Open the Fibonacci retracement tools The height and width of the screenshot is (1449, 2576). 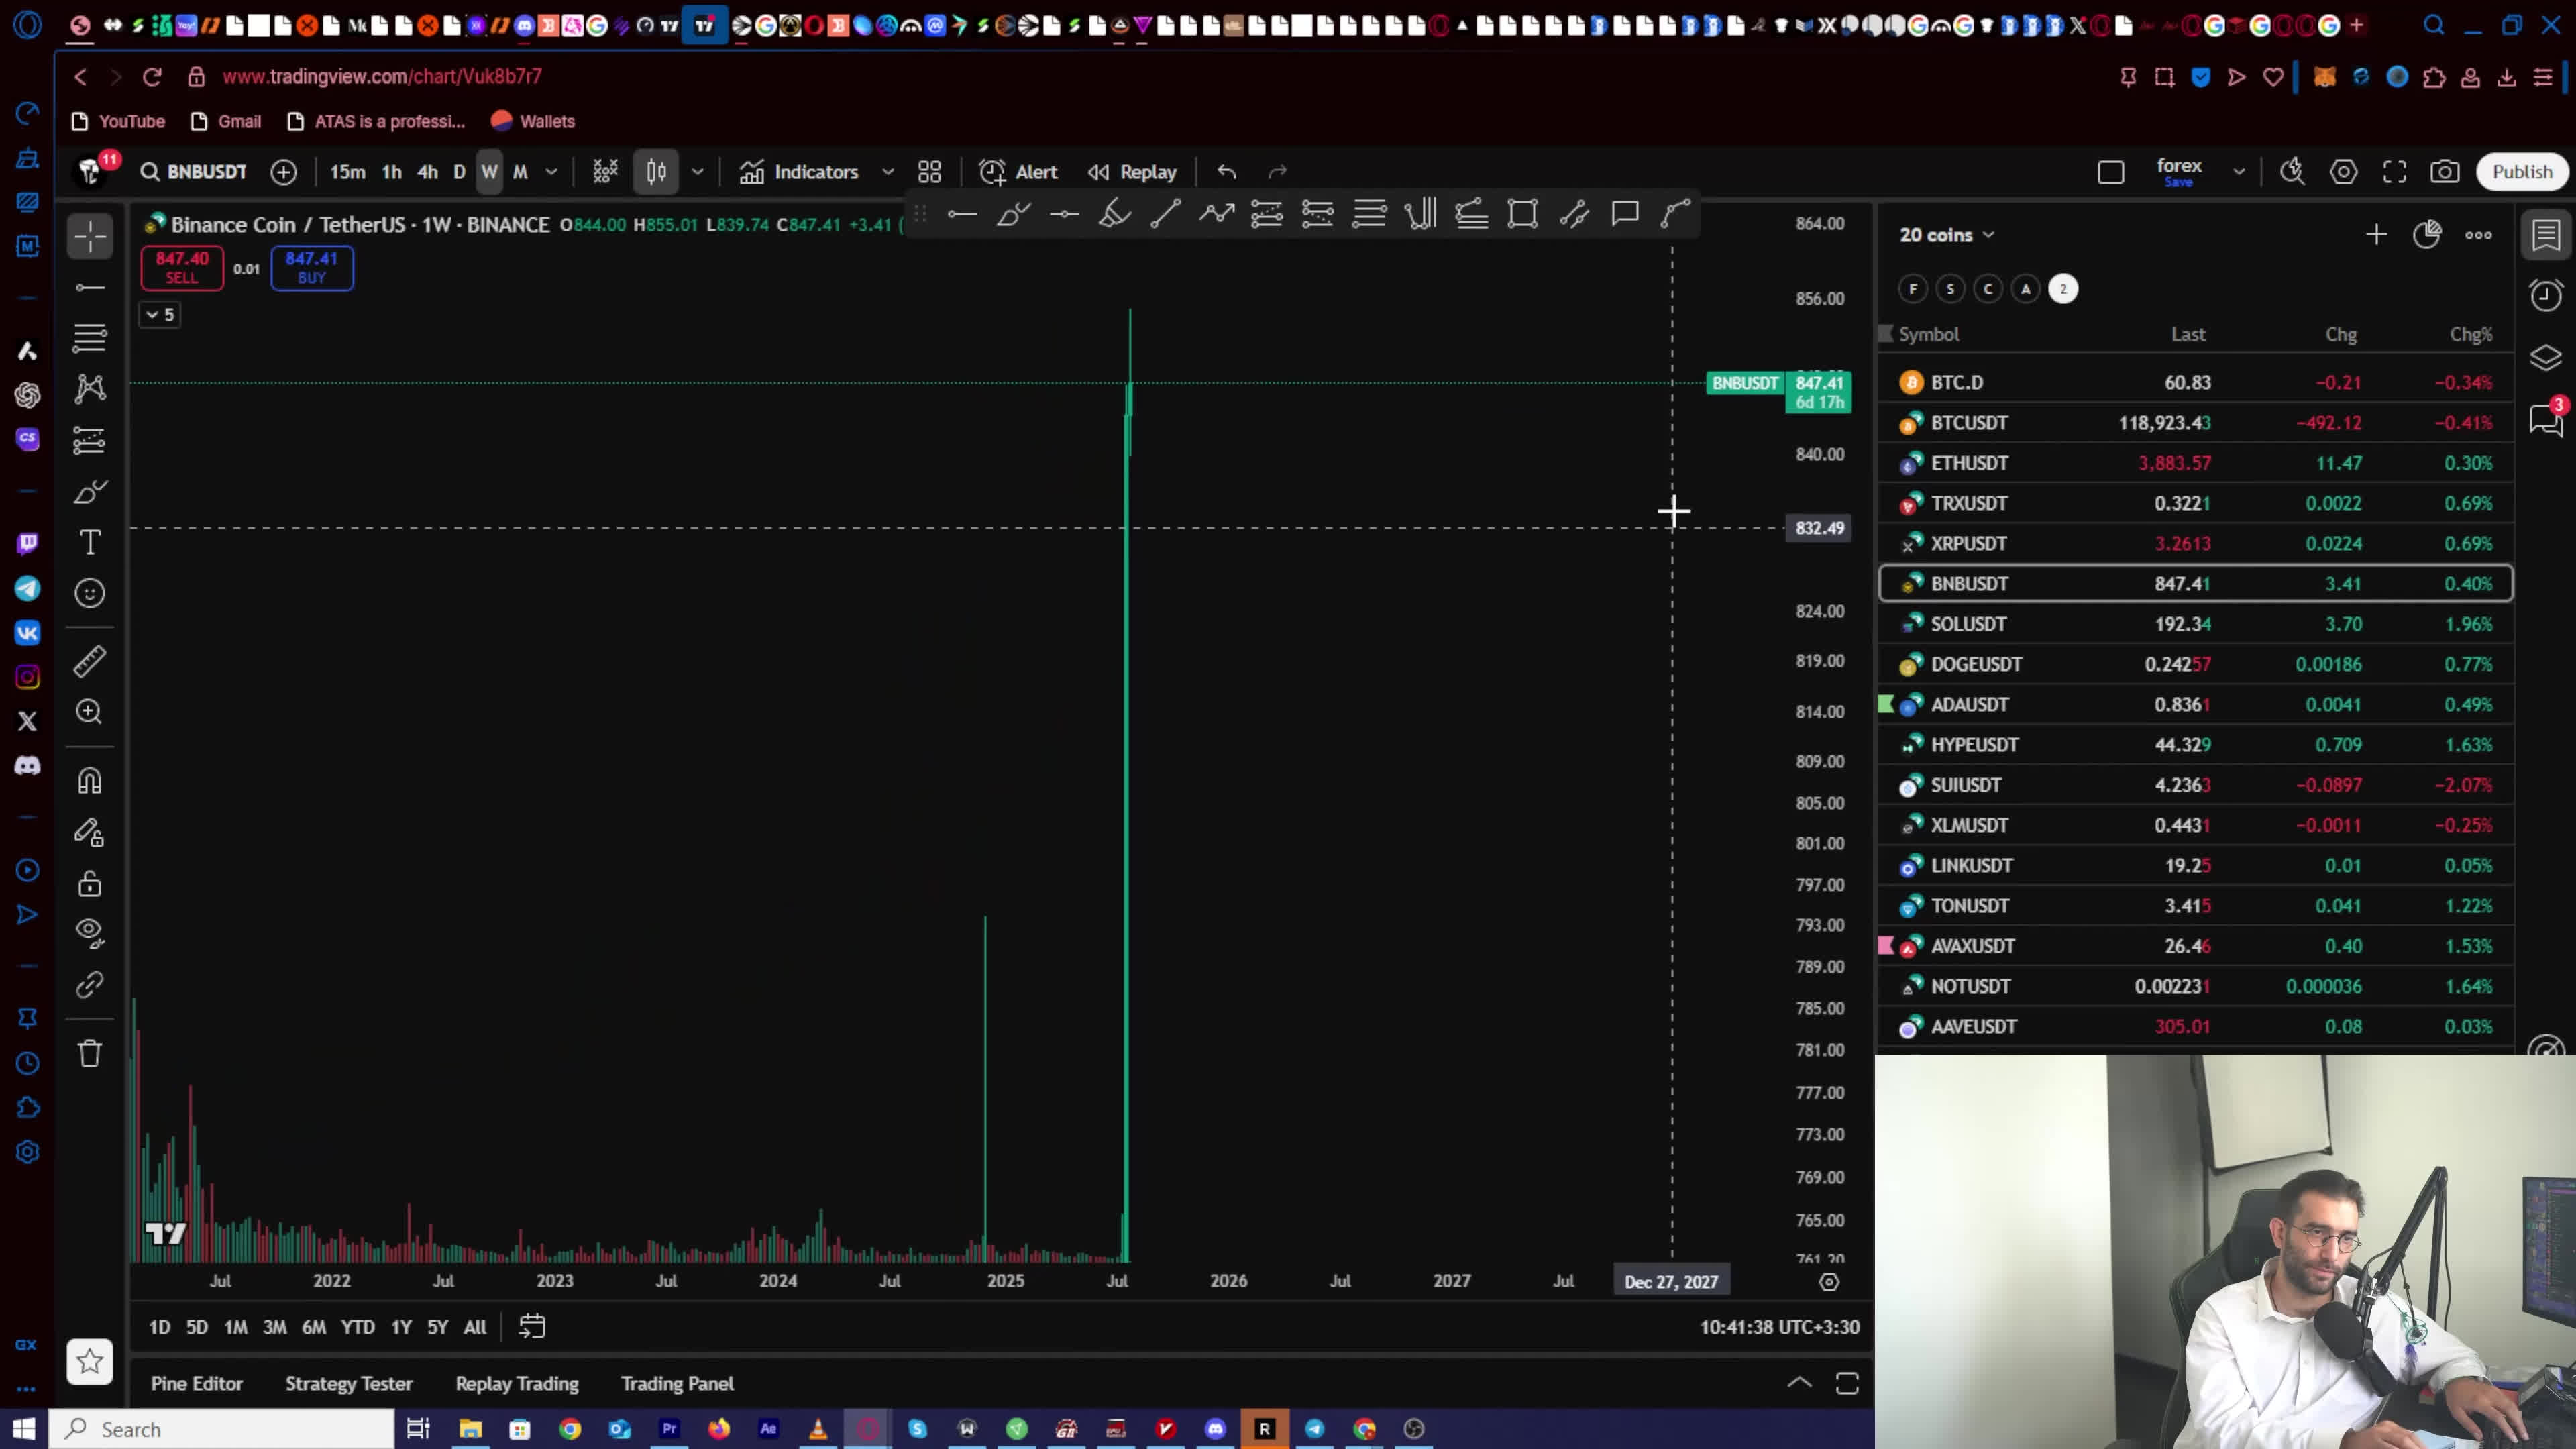(90, 338)
